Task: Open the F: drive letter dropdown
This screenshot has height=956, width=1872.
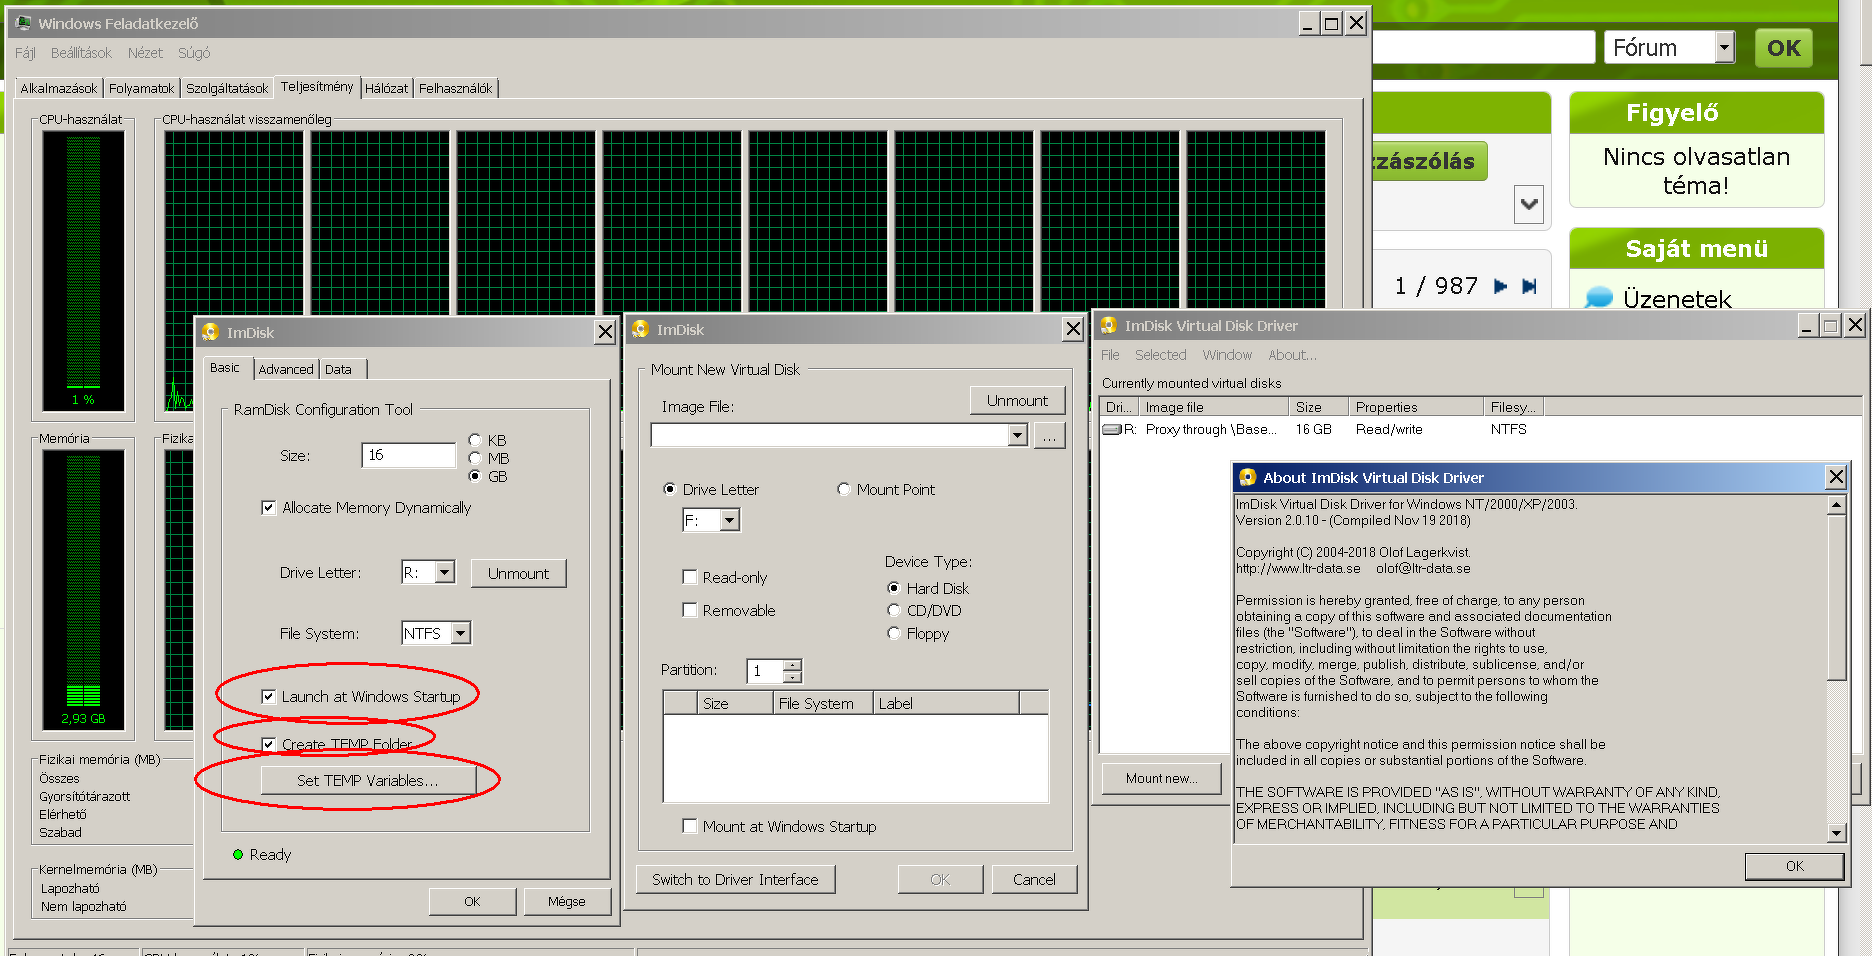Action: pyautogui.click(x=729, y=520)
